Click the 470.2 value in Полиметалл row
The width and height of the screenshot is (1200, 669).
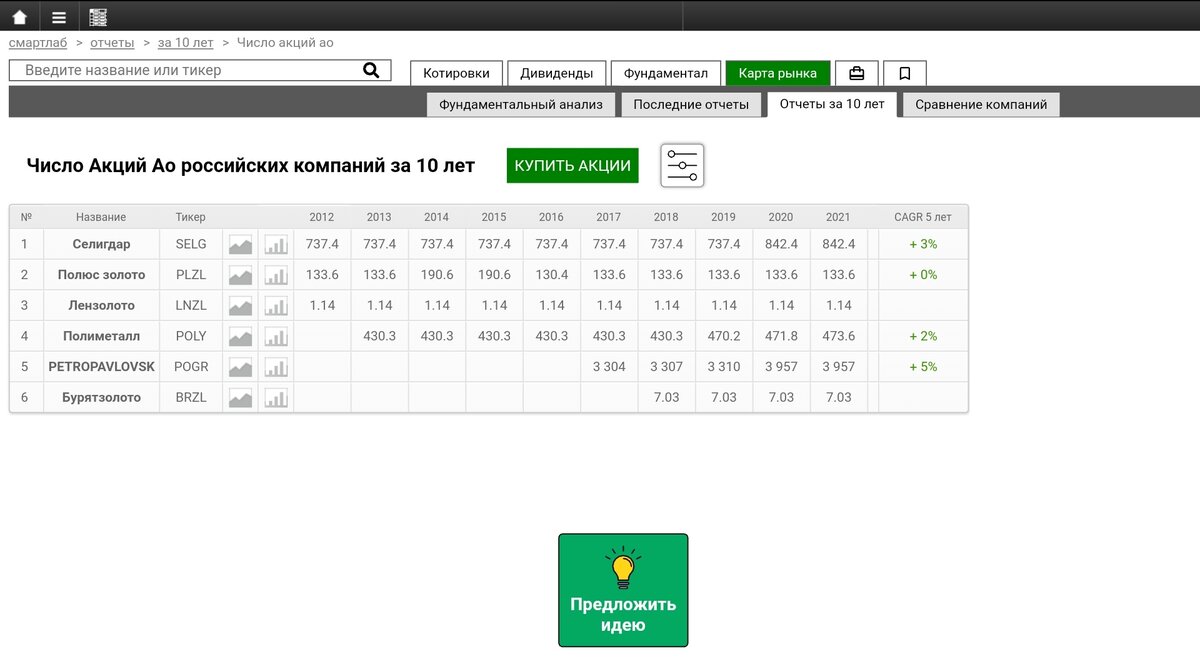(723, 336)
